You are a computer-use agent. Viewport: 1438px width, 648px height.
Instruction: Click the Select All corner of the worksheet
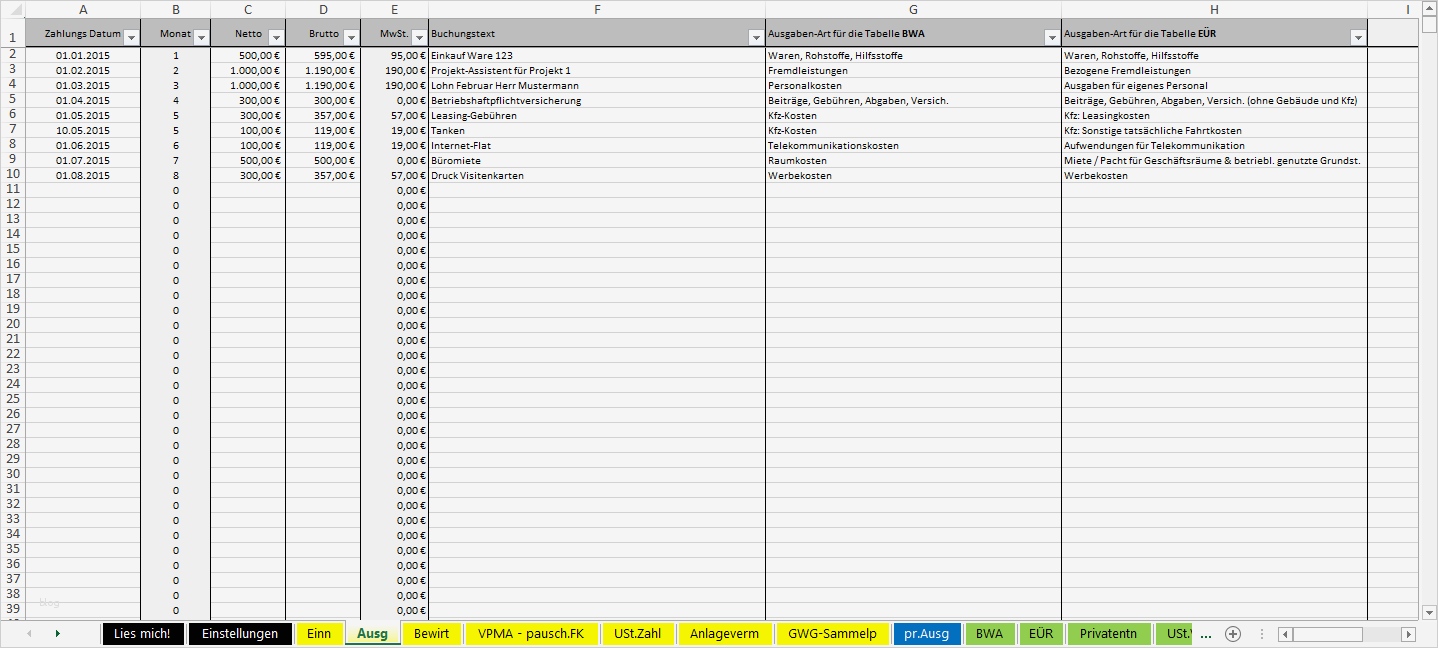pos(14,9)
